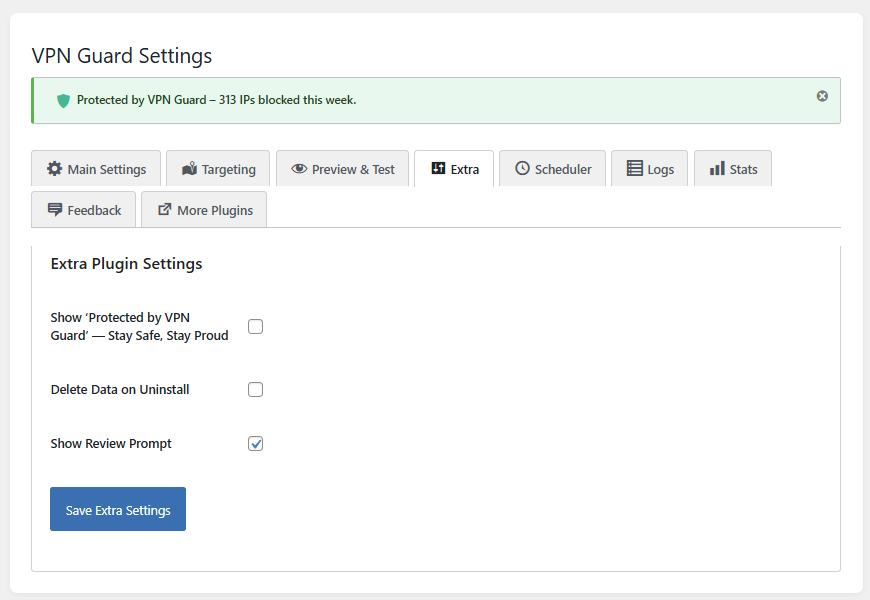The height and width of the screenshot is (600, 870).
Task: Open the Main Settings tab
Action: pos(96,169)
